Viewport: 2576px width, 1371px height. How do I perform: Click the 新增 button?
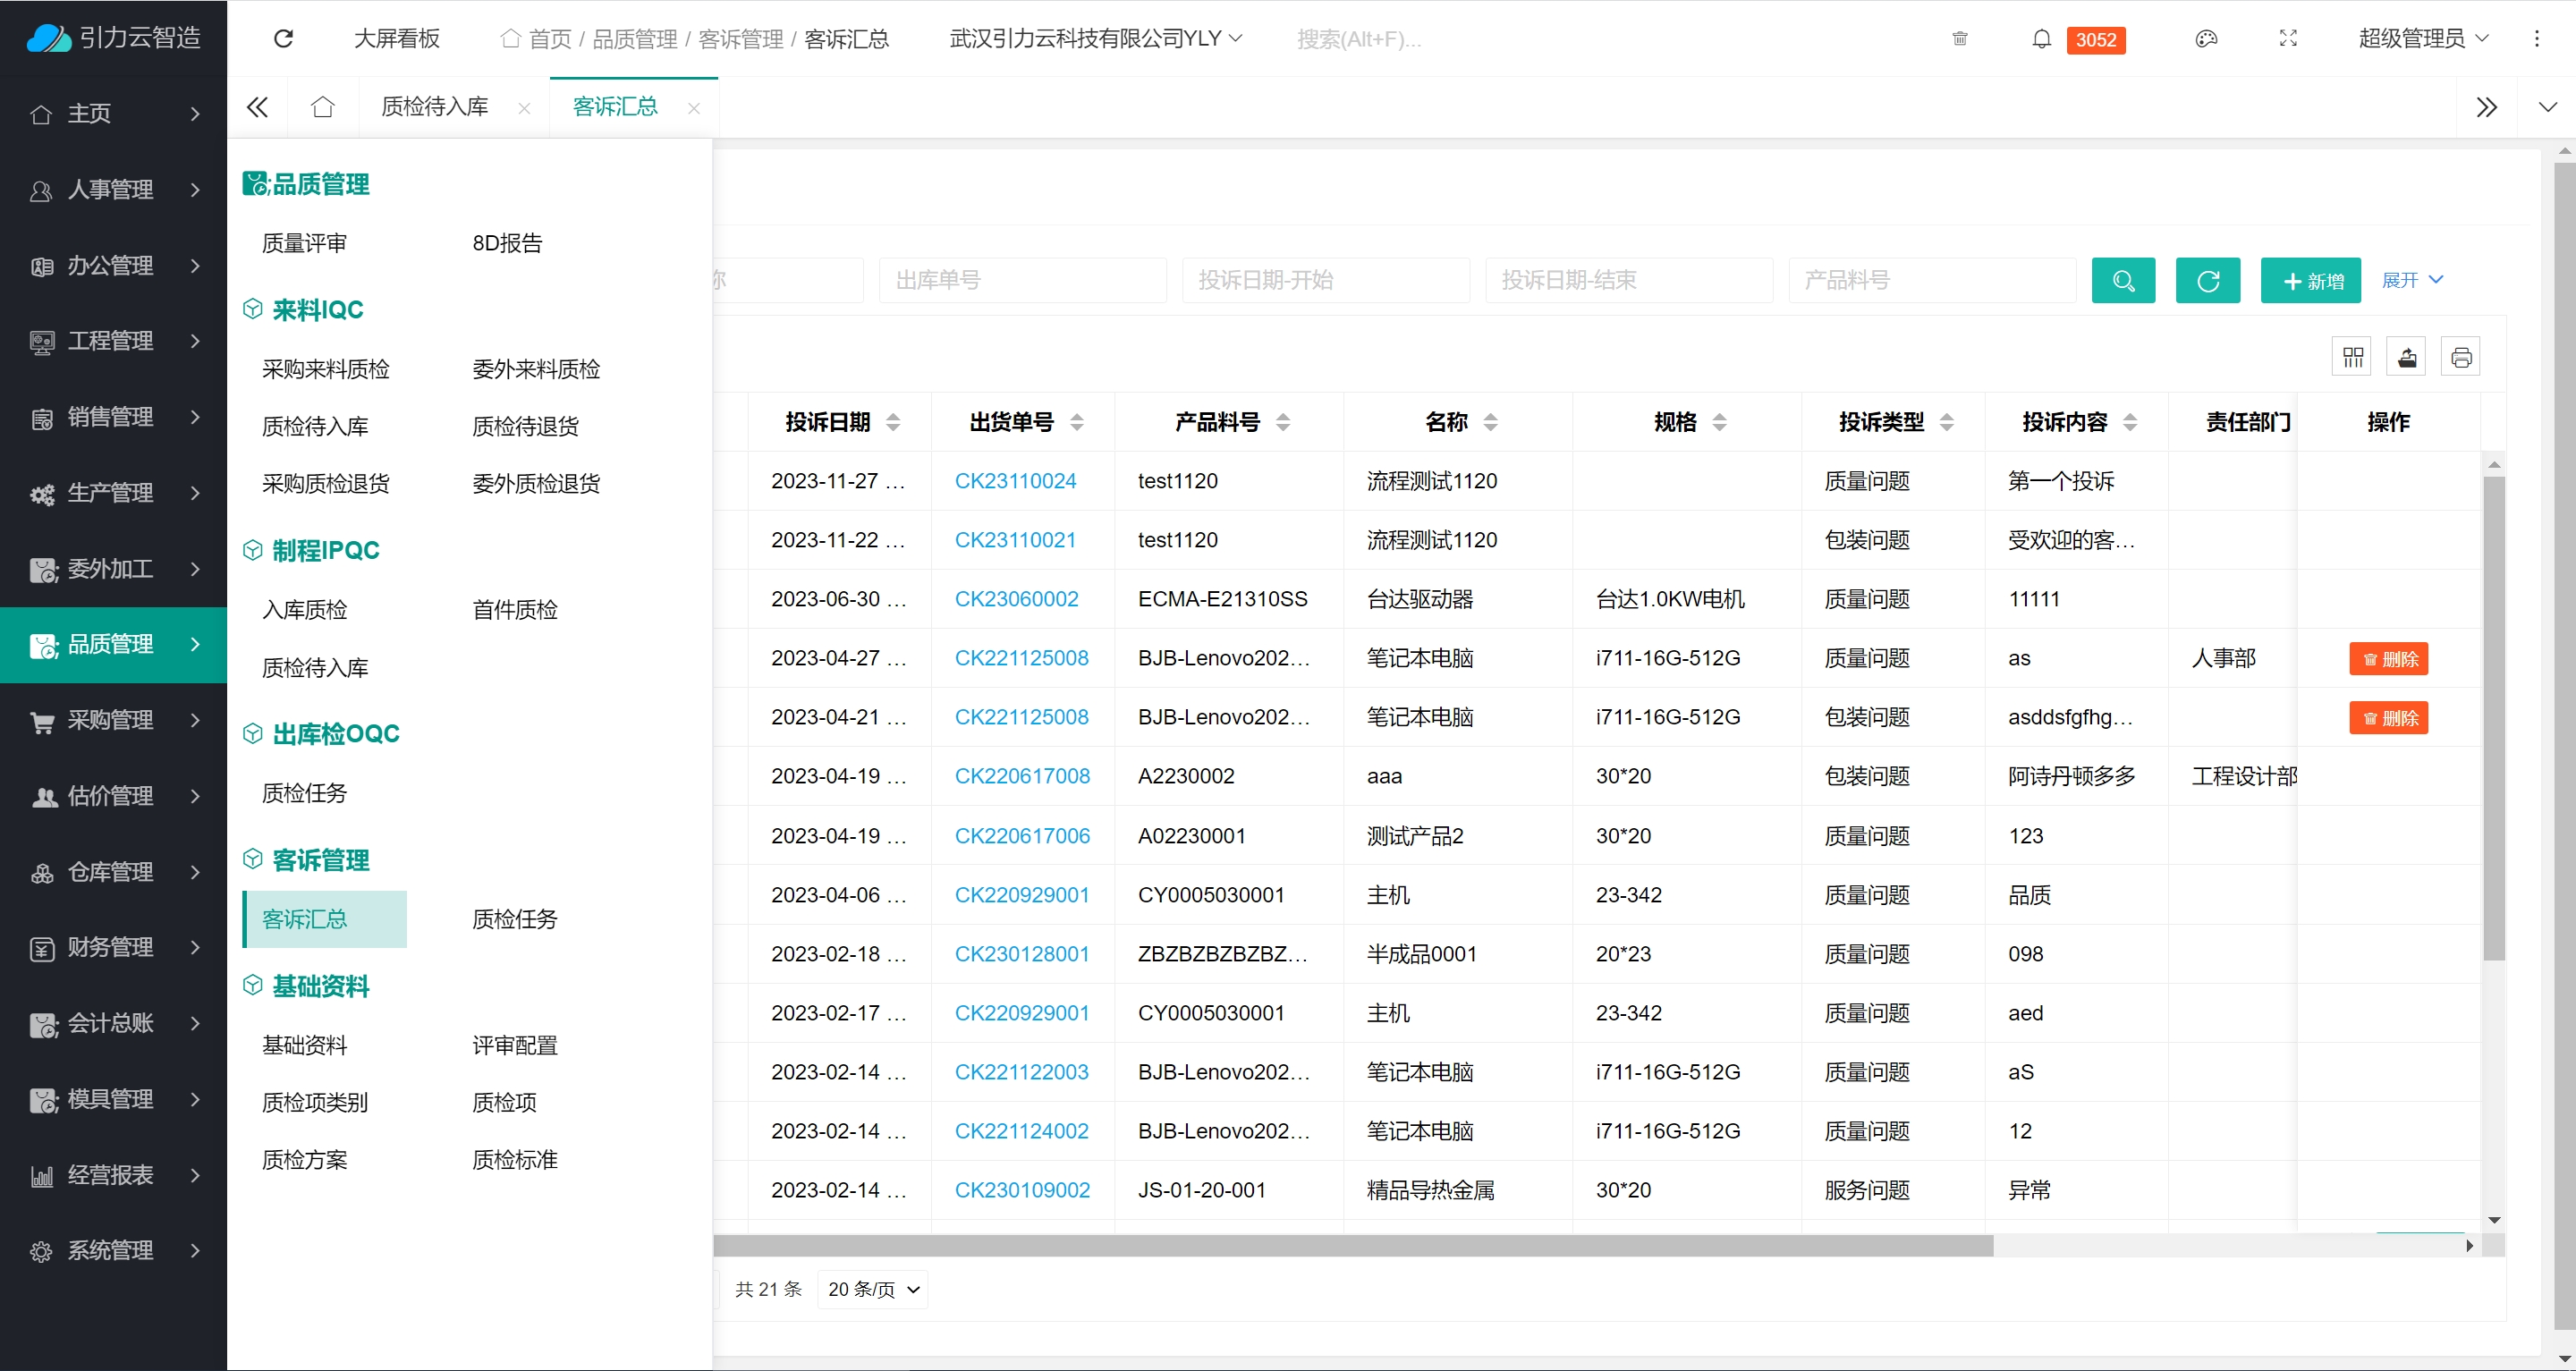(2310, 281)
